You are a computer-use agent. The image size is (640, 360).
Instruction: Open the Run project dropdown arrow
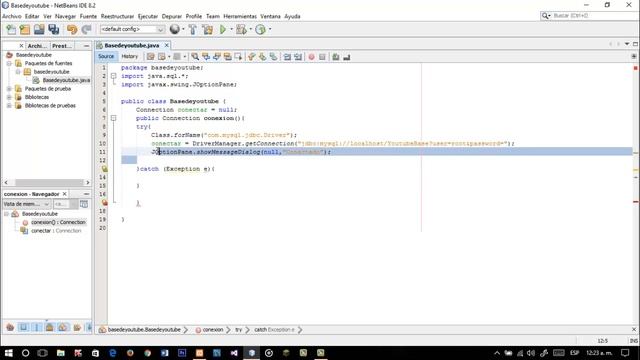(231, 29)
